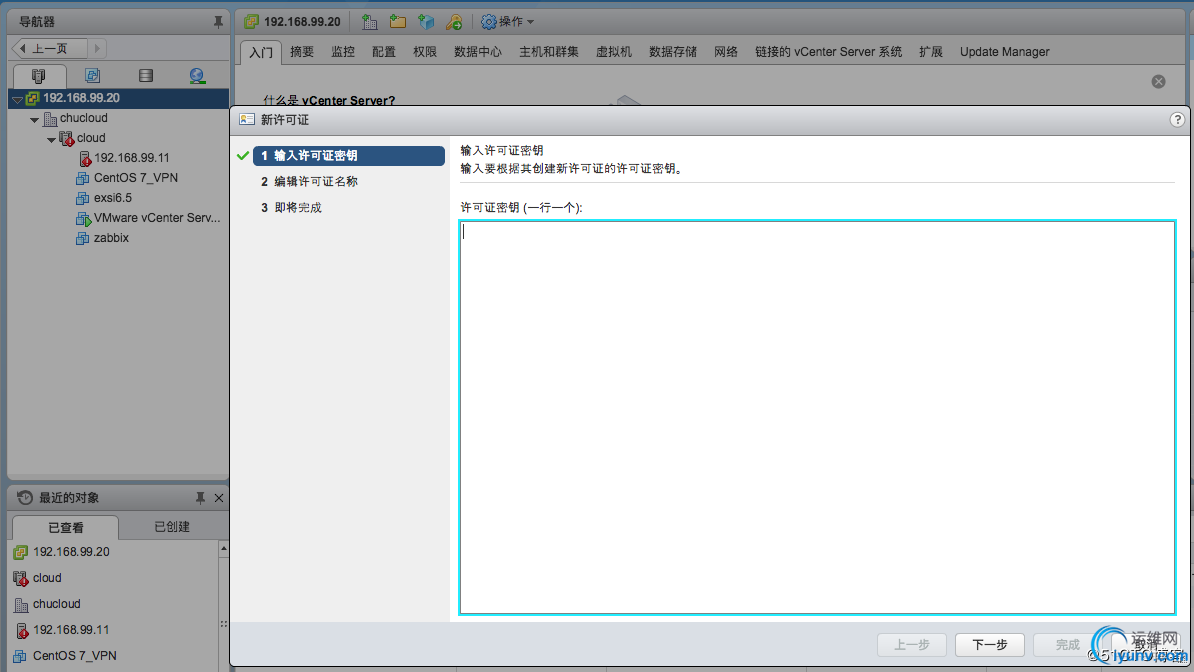The image size is (1194, 672).
Task: Pin the Navigator panel
Action: click(218, 22)
